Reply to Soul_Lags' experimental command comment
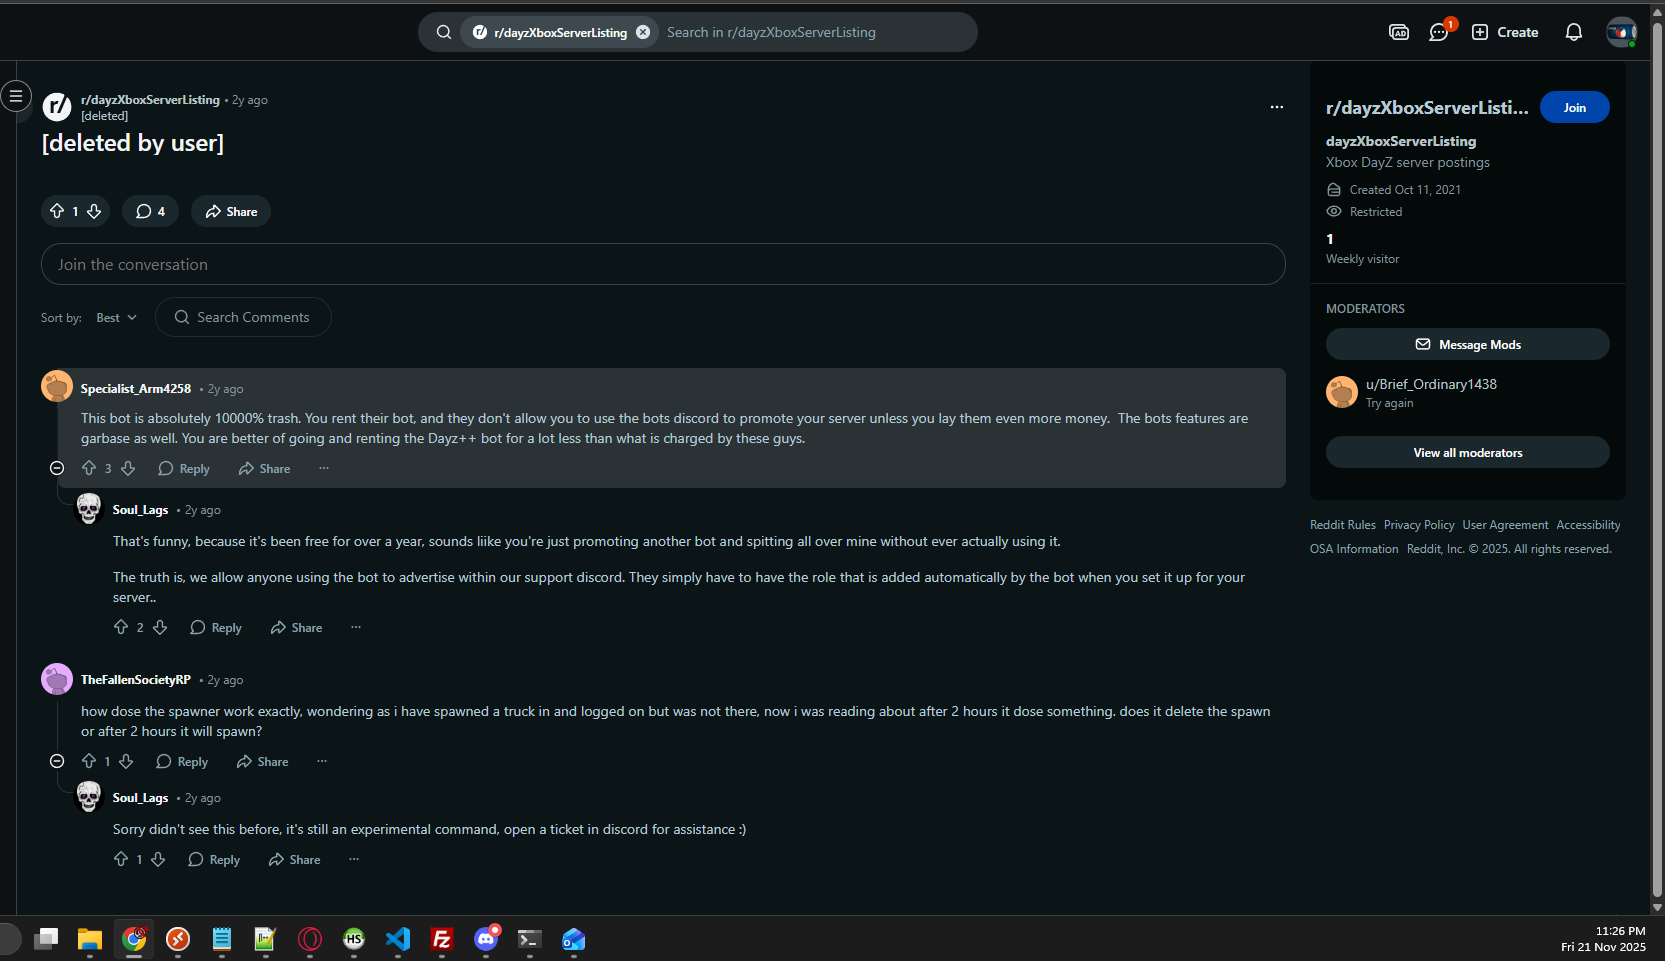 click(214, 859)
